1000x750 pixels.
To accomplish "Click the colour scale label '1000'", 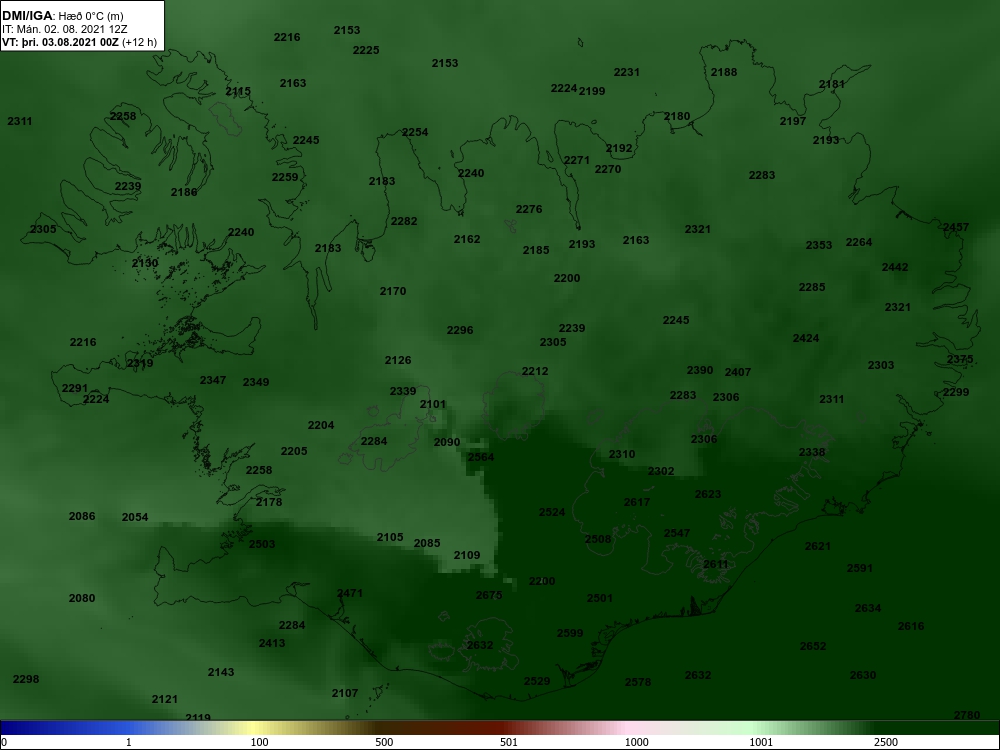I will 636,742.
